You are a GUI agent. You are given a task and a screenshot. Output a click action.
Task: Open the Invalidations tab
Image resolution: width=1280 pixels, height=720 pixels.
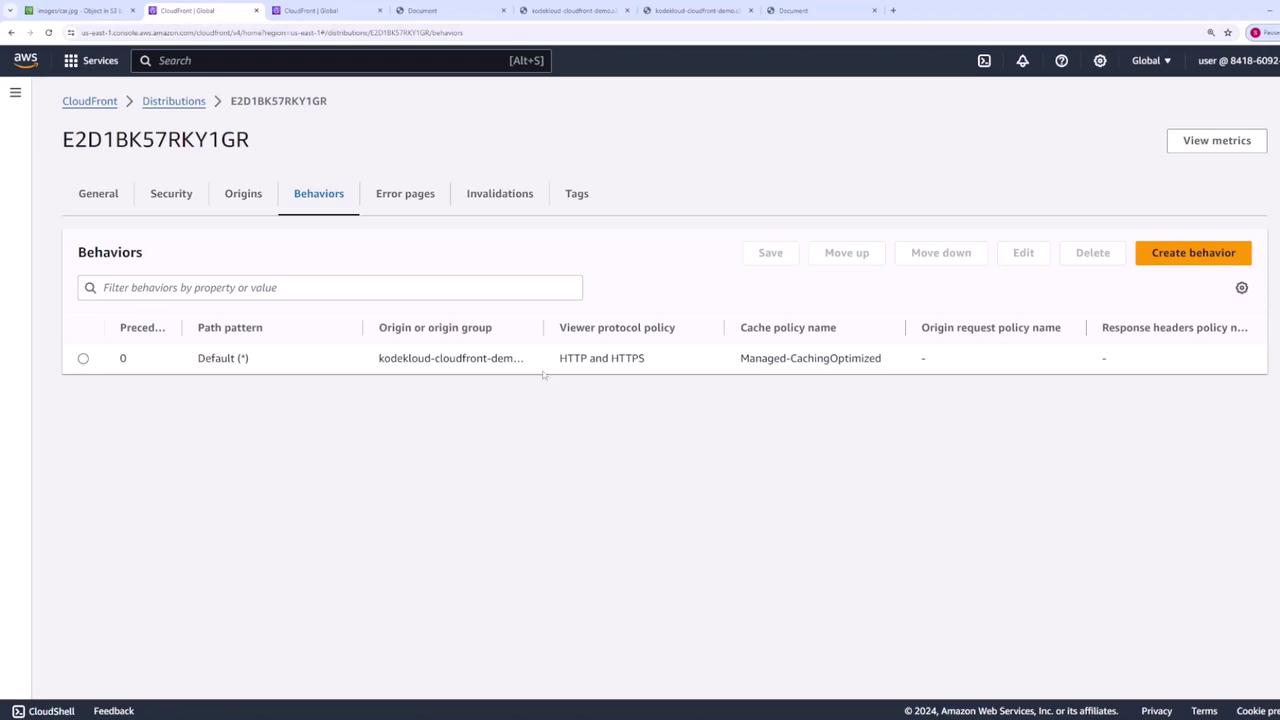click(x=500, y=194)
